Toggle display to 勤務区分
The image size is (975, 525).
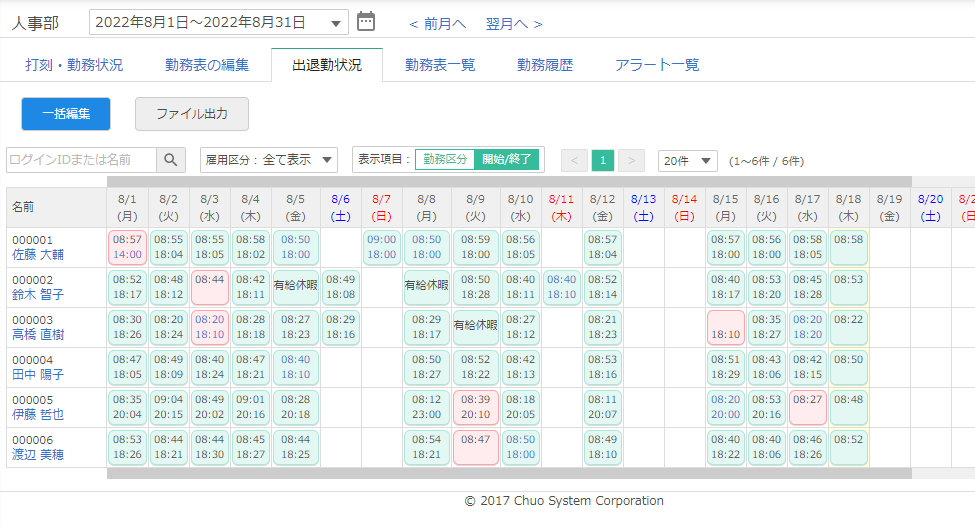coord(445,160)
